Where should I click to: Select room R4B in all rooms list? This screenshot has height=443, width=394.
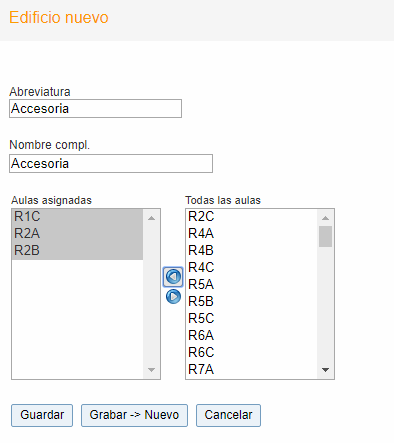252,251
